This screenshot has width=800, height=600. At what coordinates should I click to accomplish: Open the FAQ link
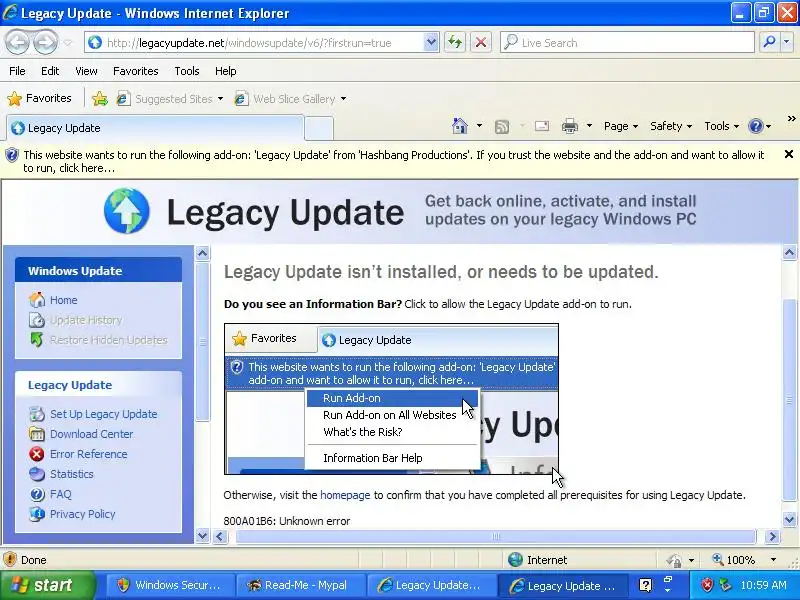point(61,494)
